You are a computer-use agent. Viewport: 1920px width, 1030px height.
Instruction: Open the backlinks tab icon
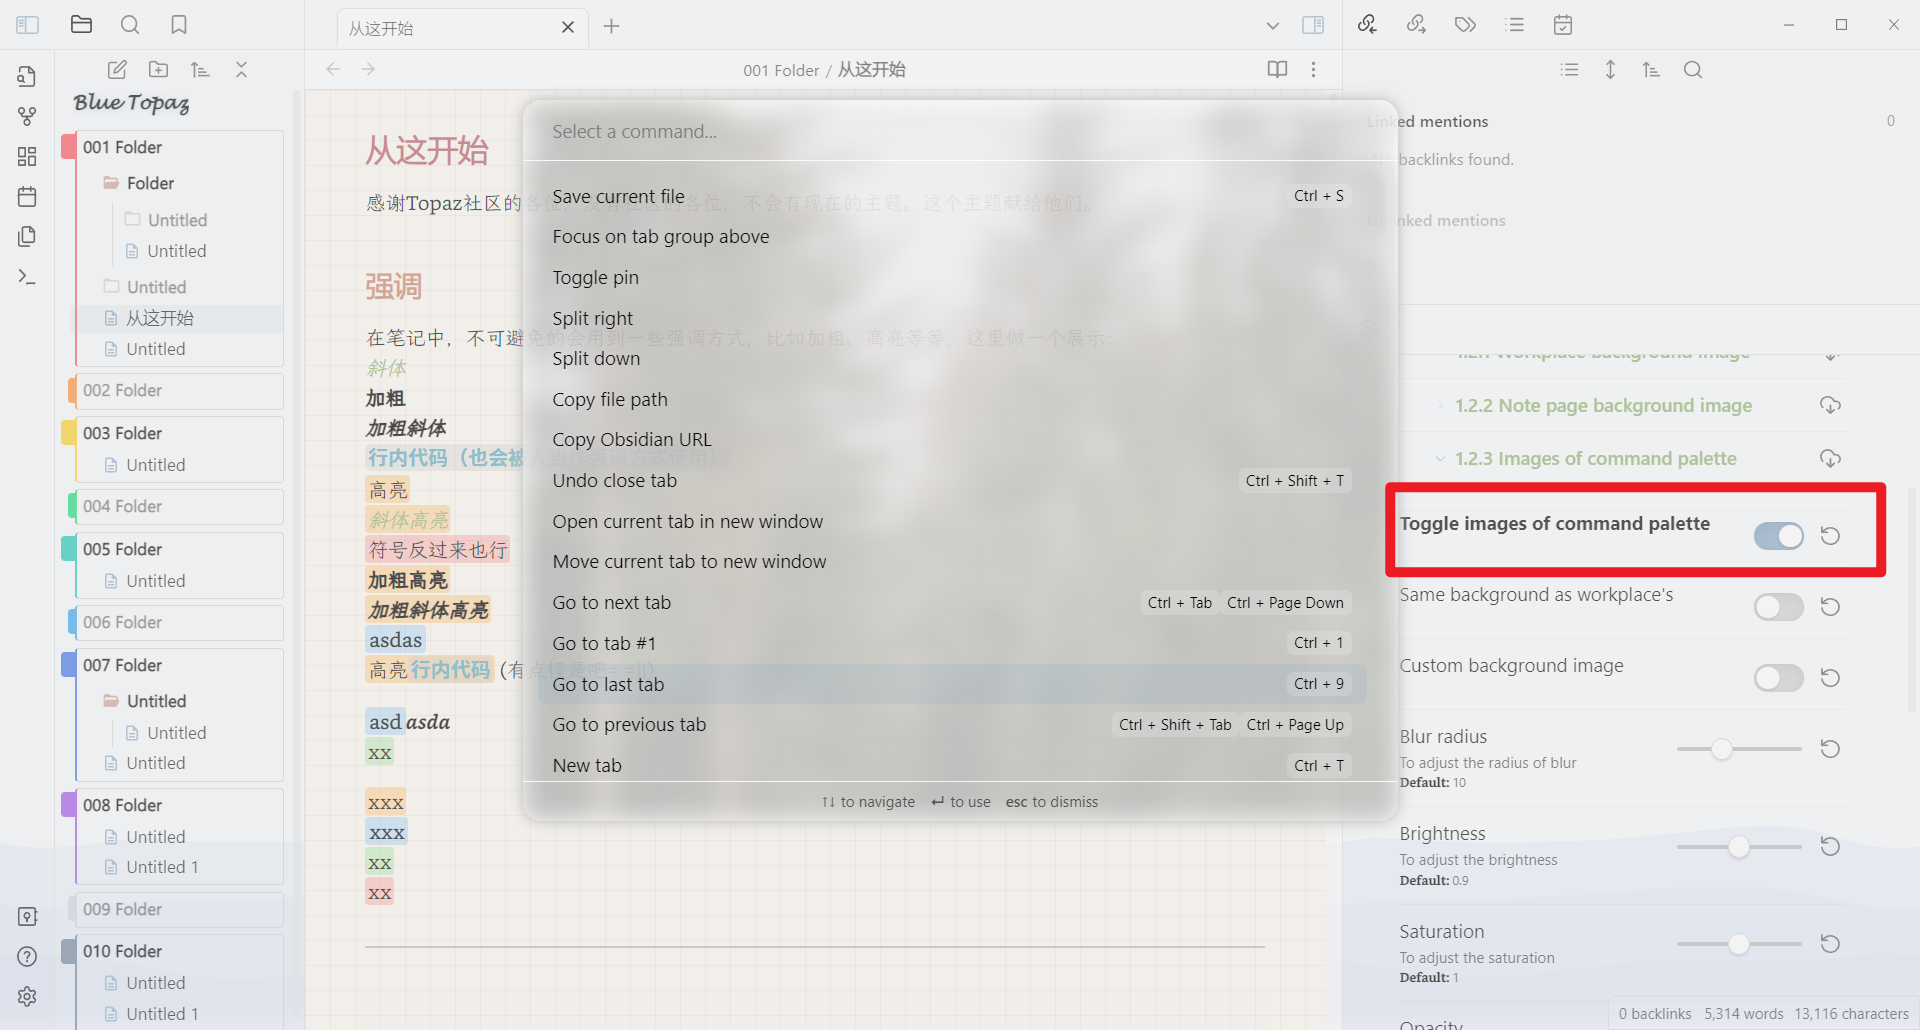(x=1367, y=25)
